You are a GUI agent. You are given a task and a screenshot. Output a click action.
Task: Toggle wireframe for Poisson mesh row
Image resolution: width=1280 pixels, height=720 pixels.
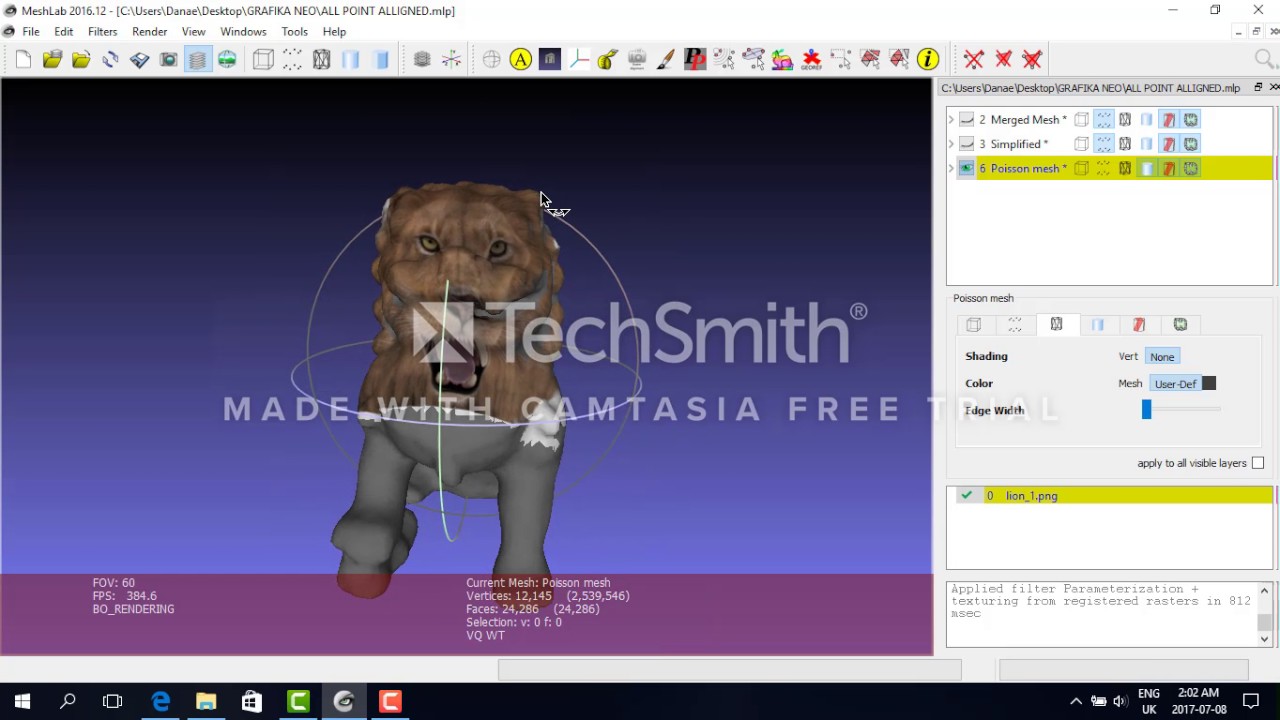click(x=1125, y=168)
